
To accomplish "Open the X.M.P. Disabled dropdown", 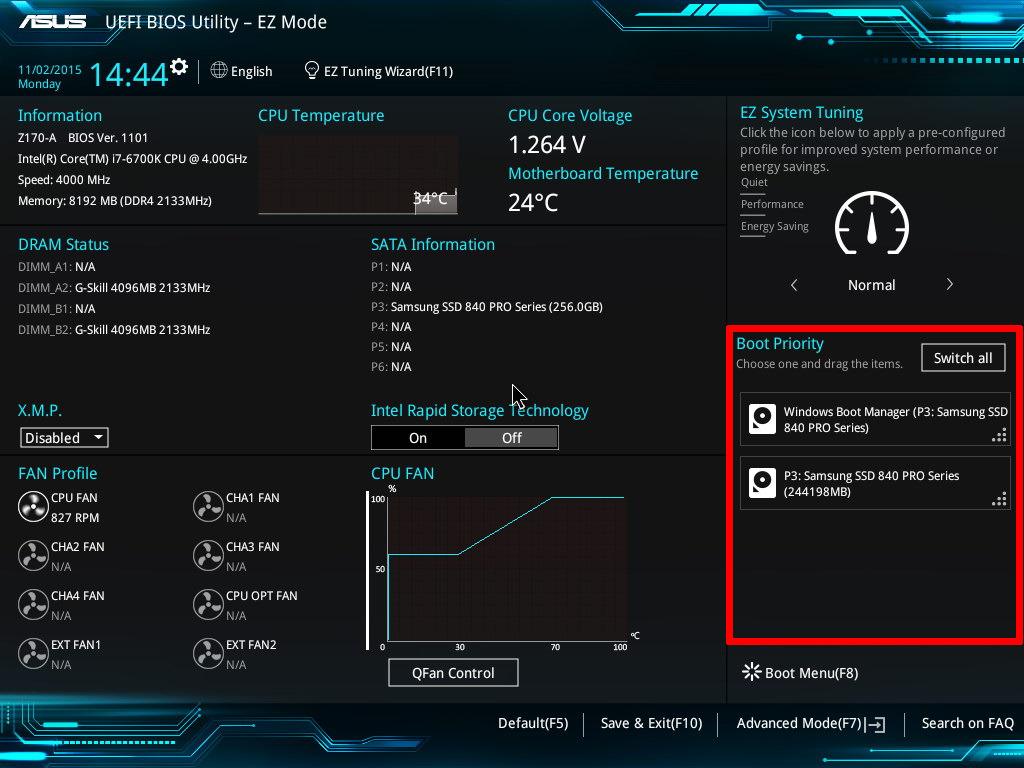I will click(x=64, y=438).
